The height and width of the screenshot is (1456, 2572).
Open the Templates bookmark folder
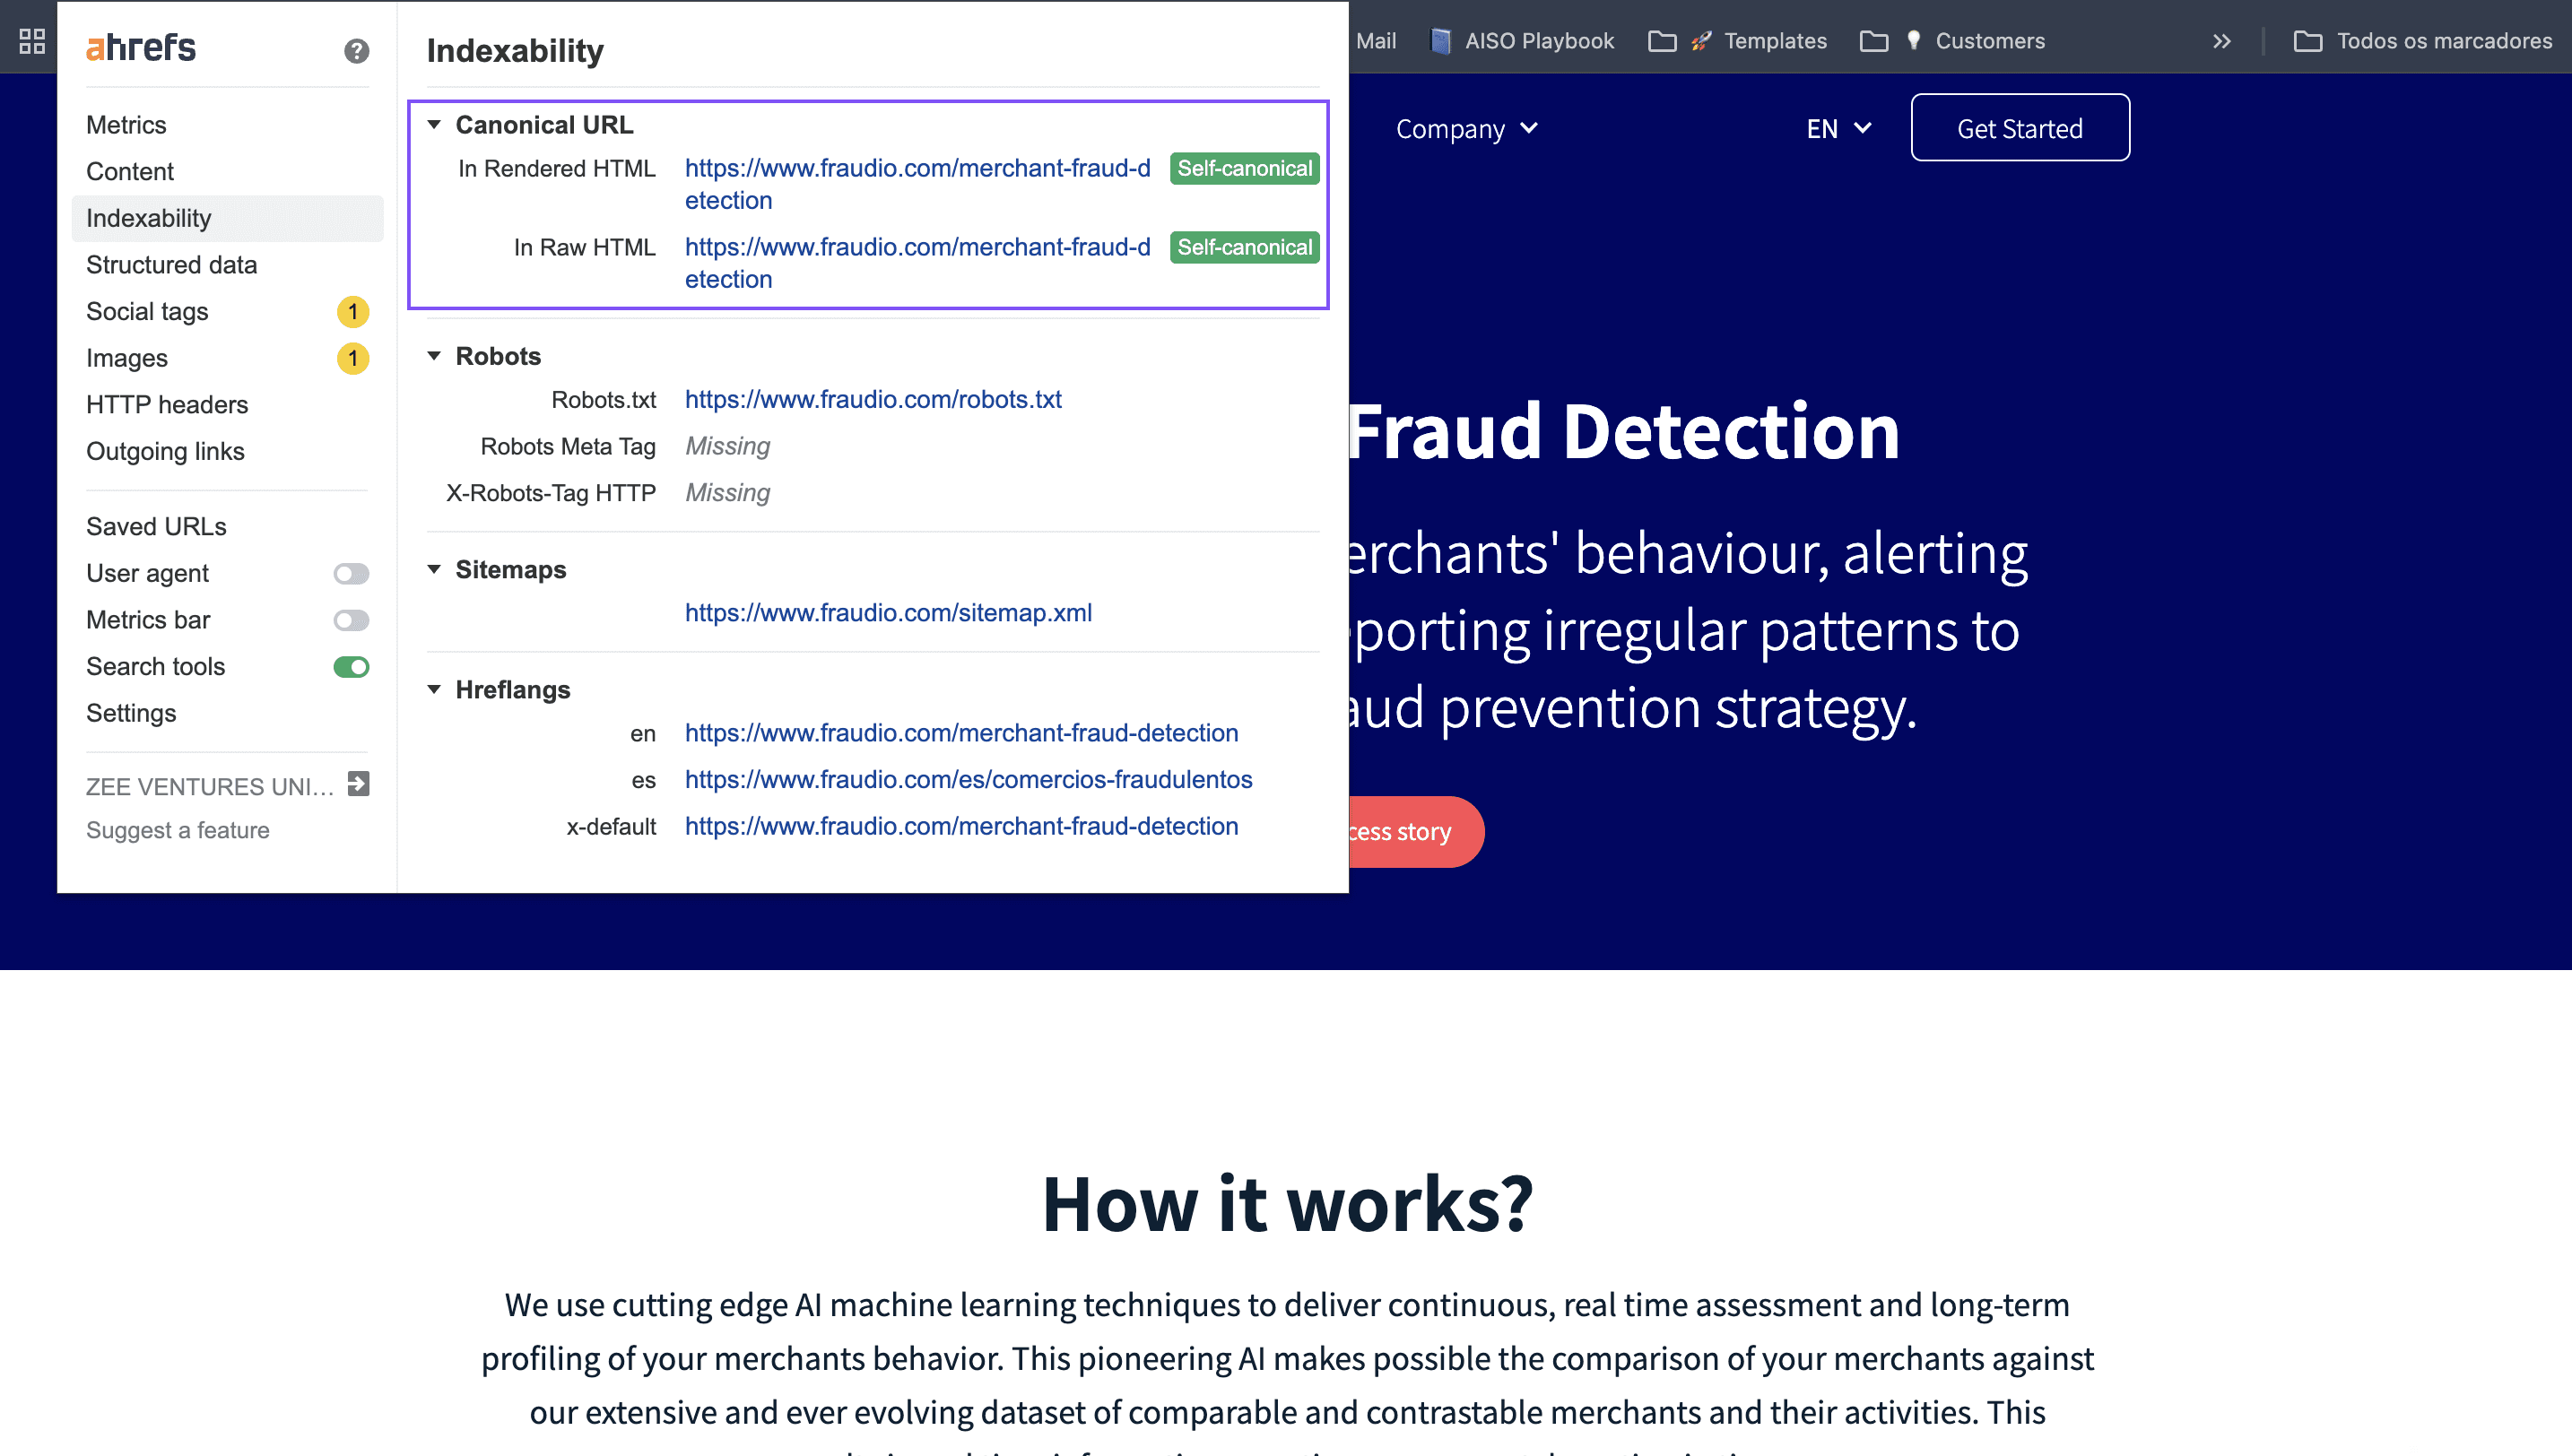pos(1738,41)
